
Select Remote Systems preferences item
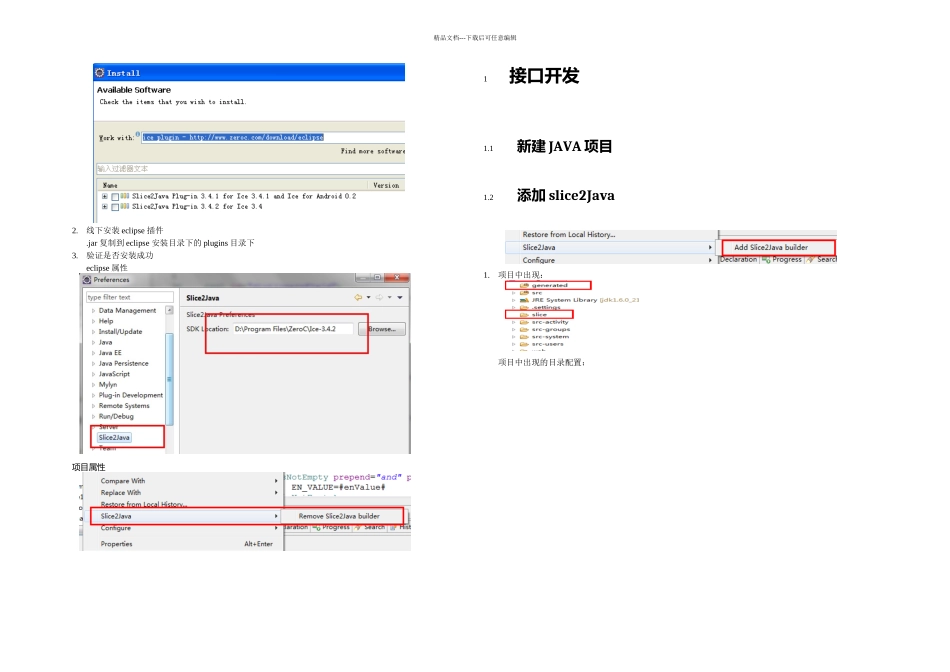click(x=124, y=406)
